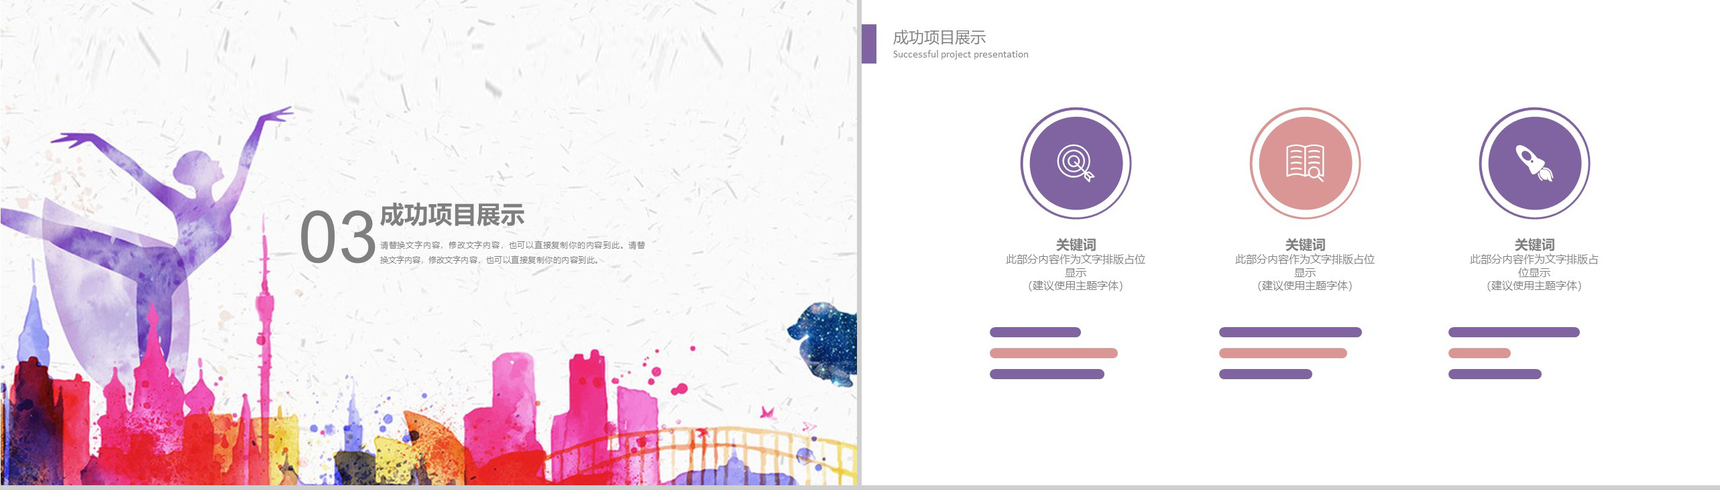The width and height of the screenshot is (1720, 490).
Task: Click the target bullseye icon in purple circle
Action: [1075, 163]
